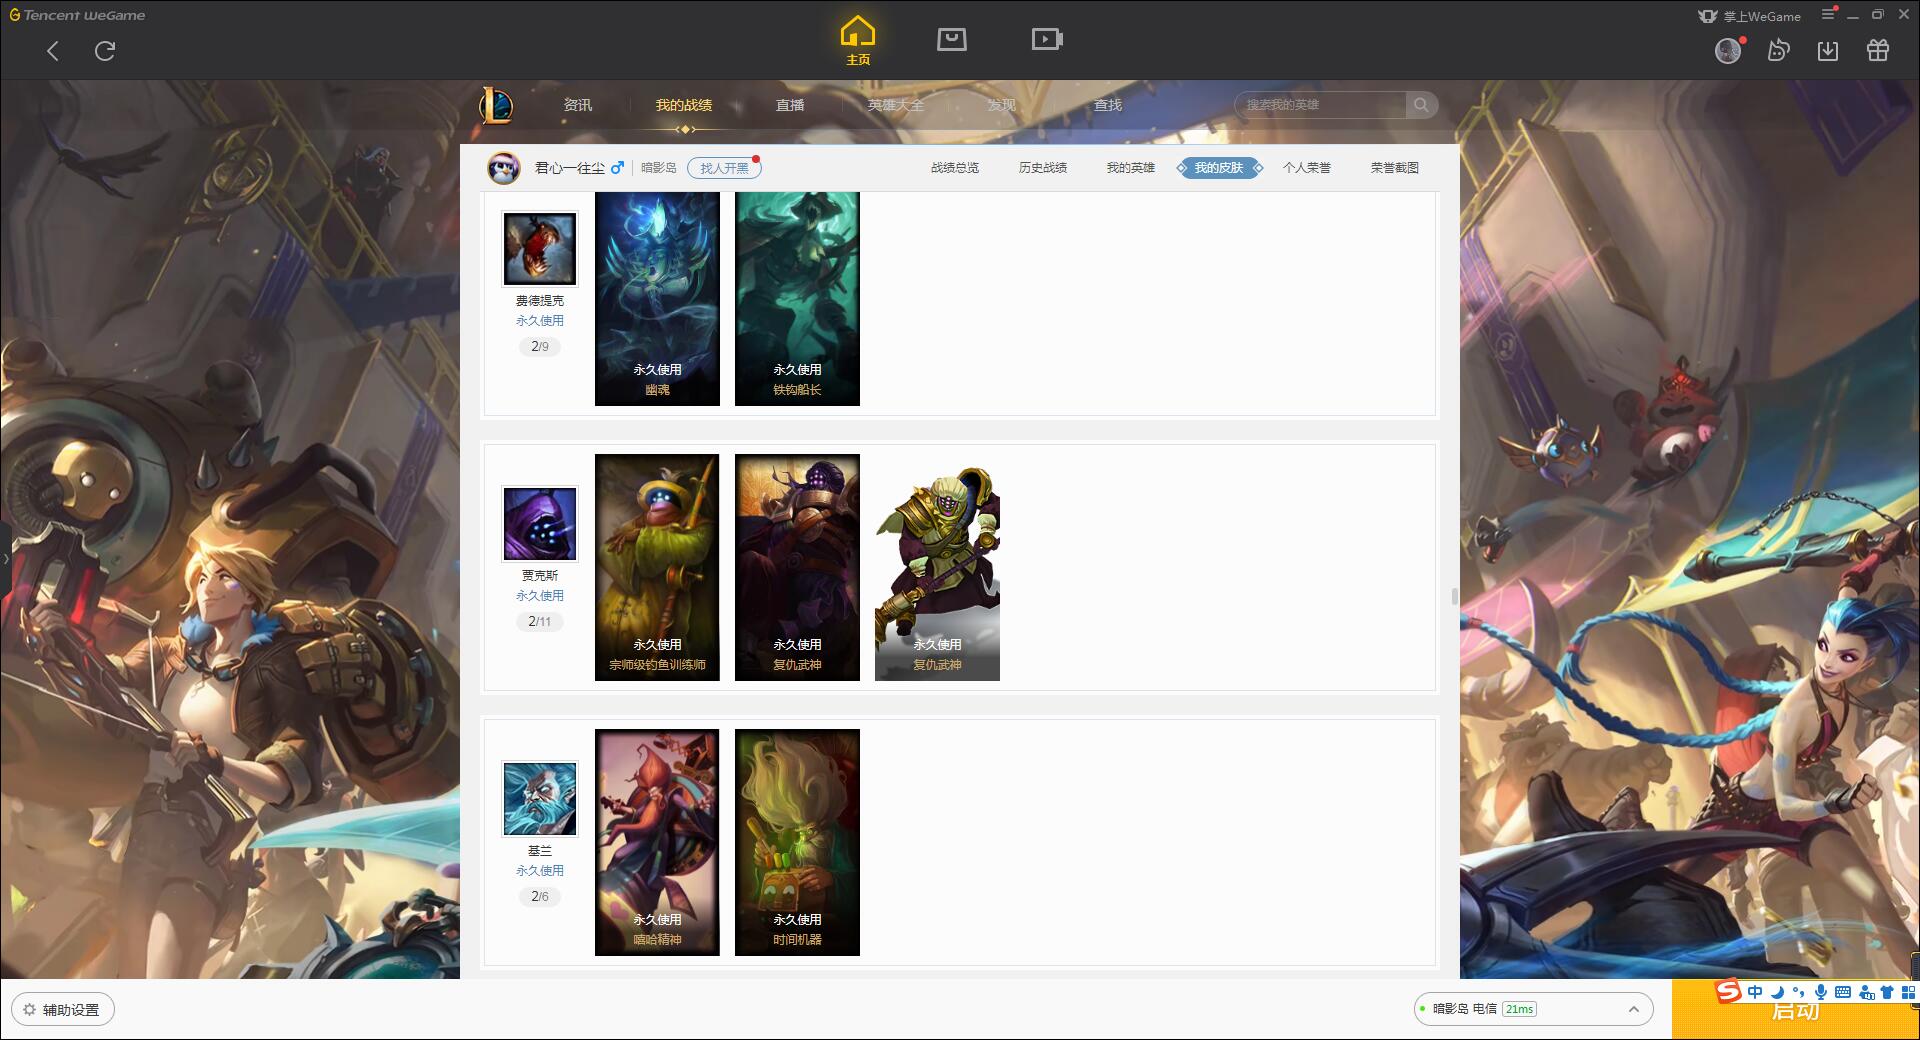Focus the 搜索我的英雄 search field
The height and width of the screenshot is (1040, 1920).
coord(1320,105)
